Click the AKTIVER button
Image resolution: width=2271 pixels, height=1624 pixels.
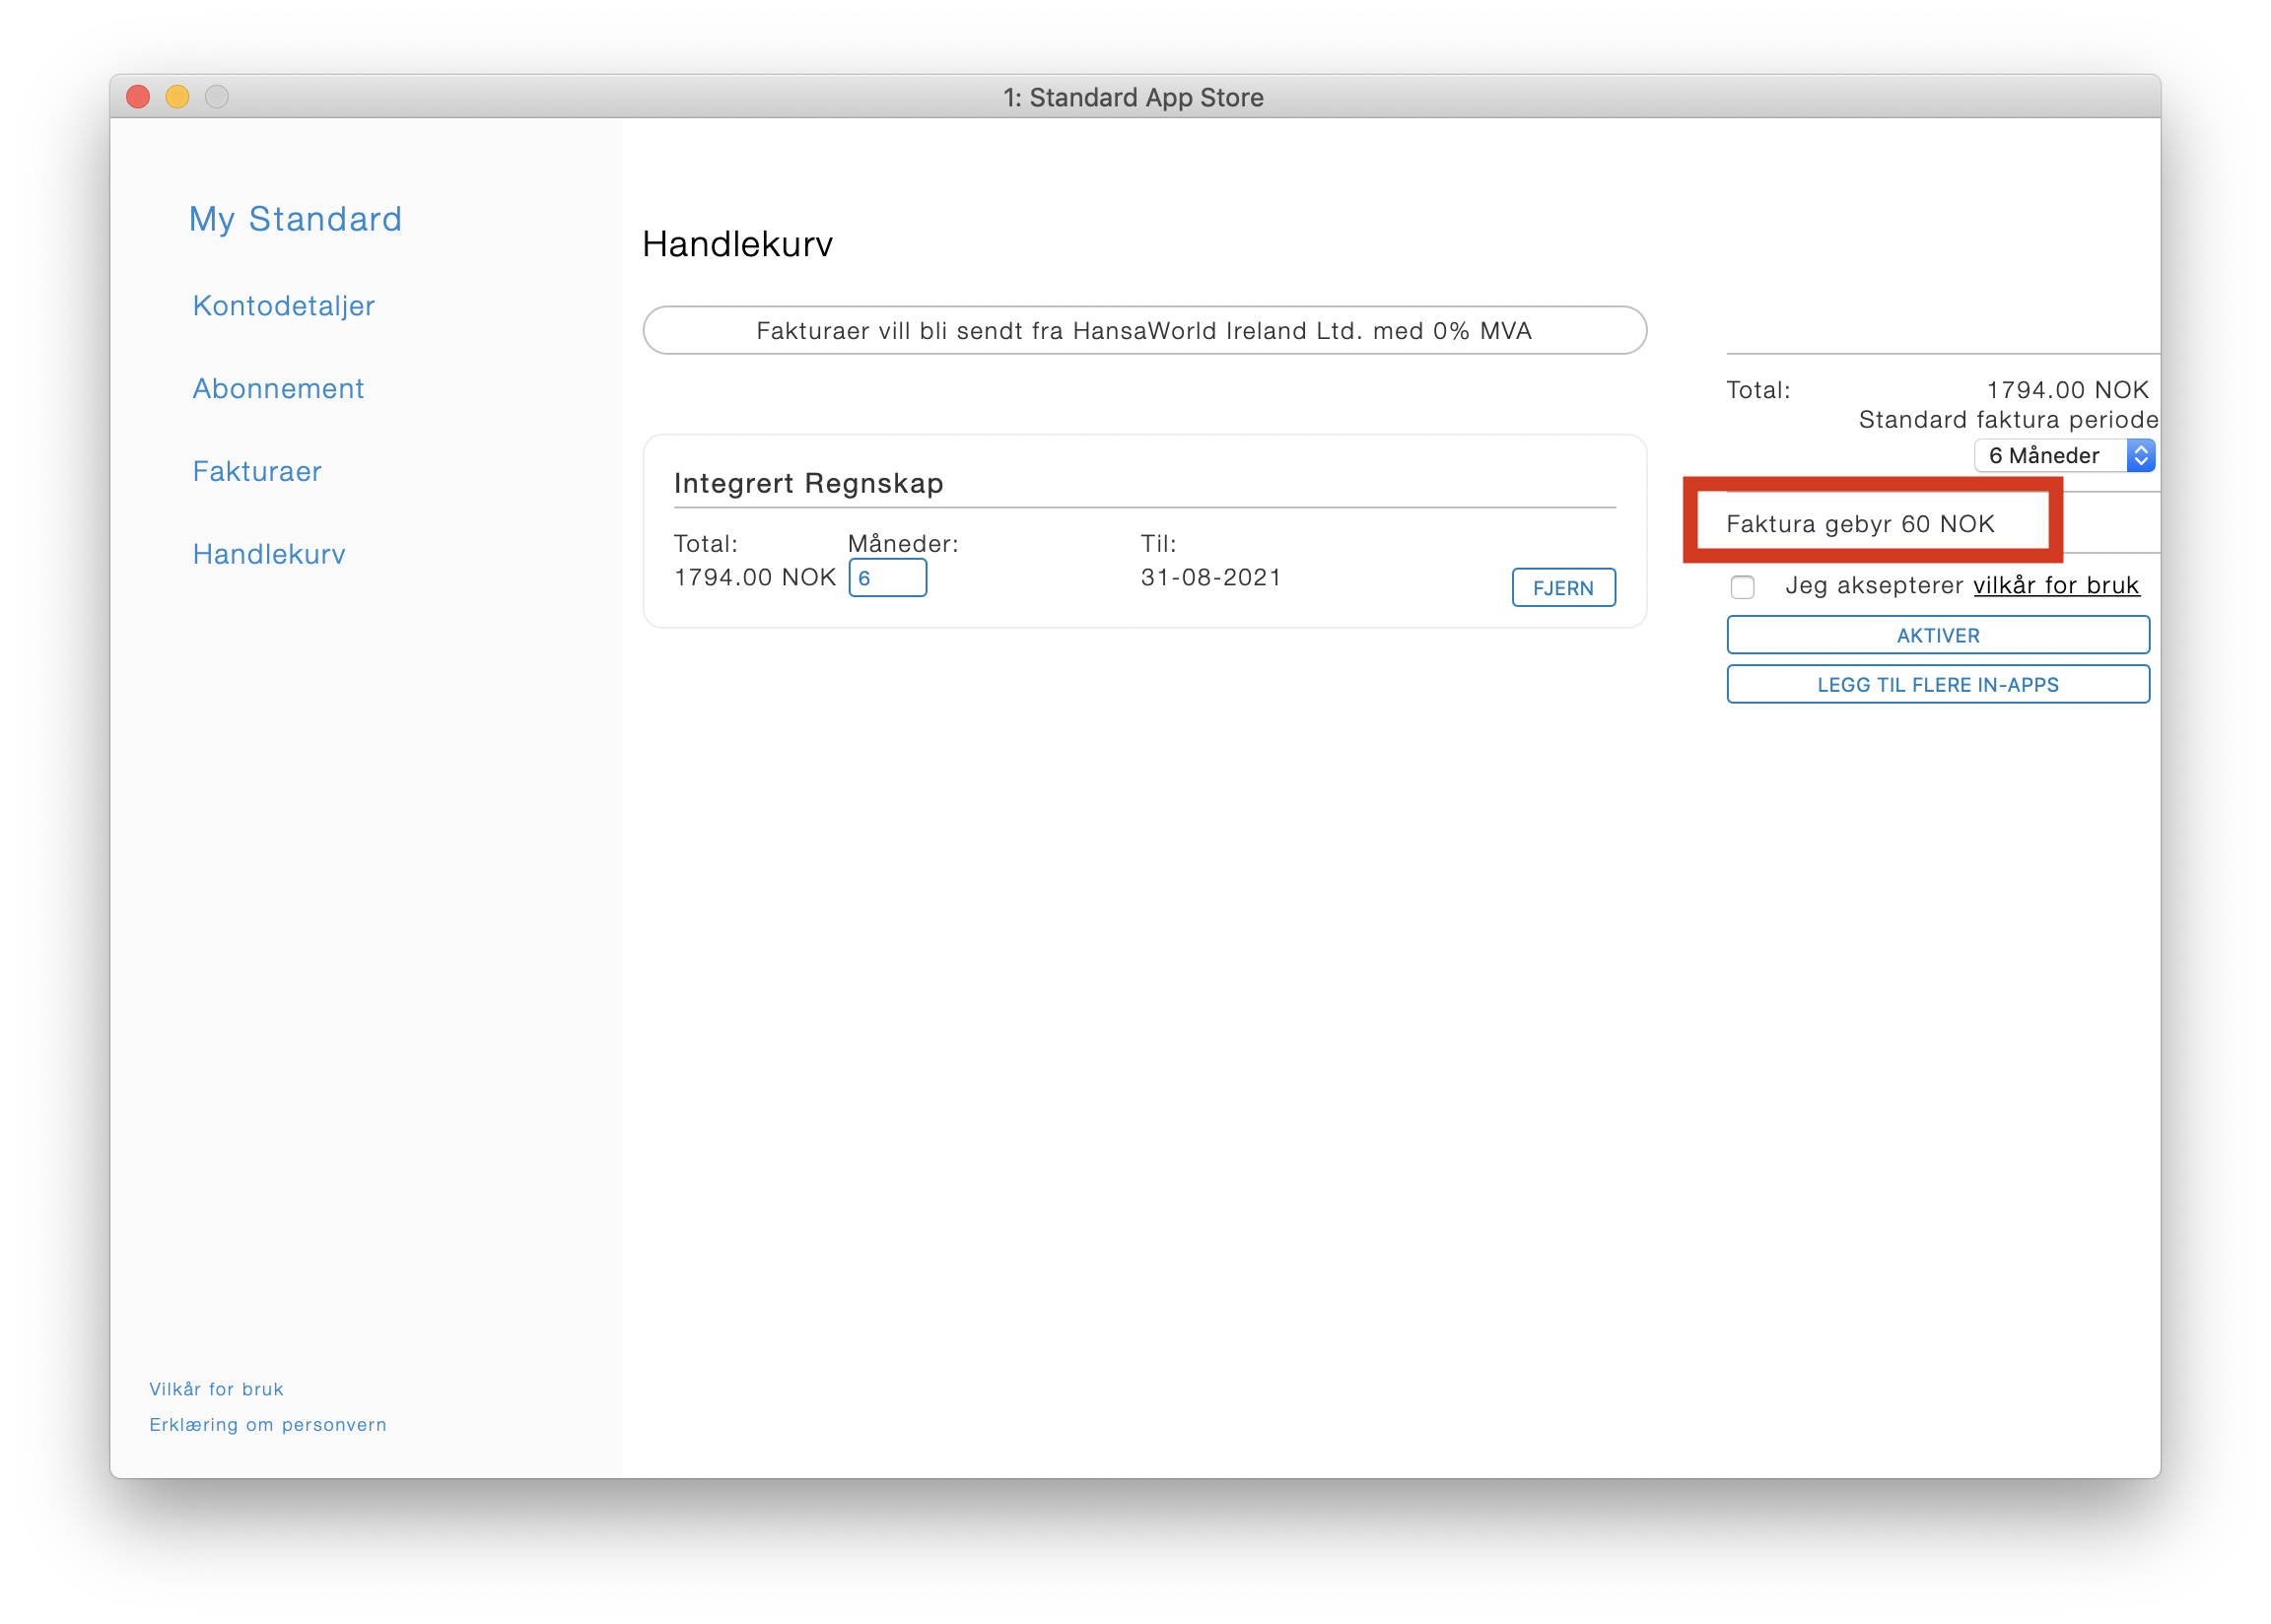(x=1937, y=635)
